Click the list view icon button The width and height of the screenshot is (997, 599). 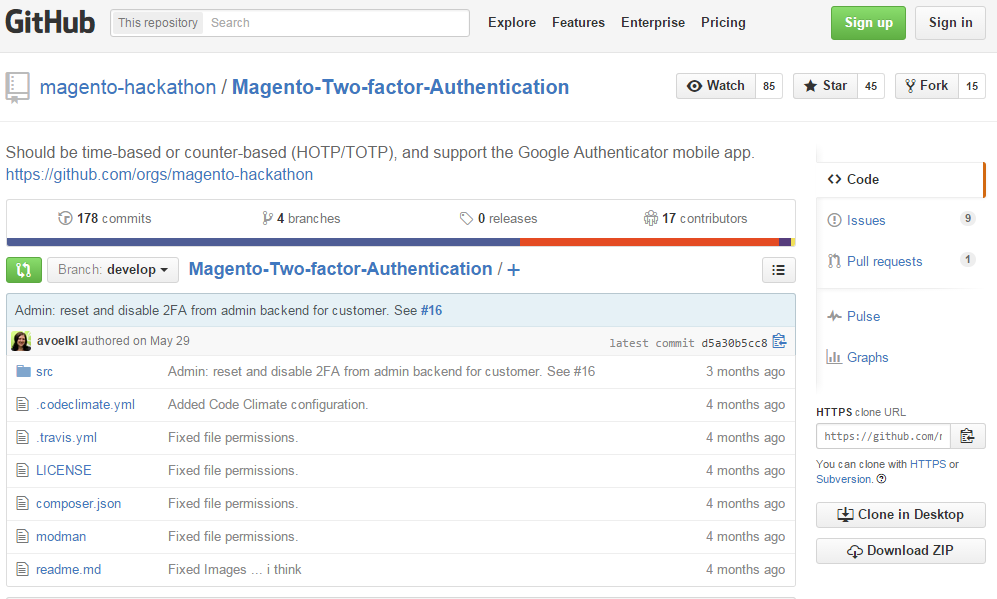(778, 270)
